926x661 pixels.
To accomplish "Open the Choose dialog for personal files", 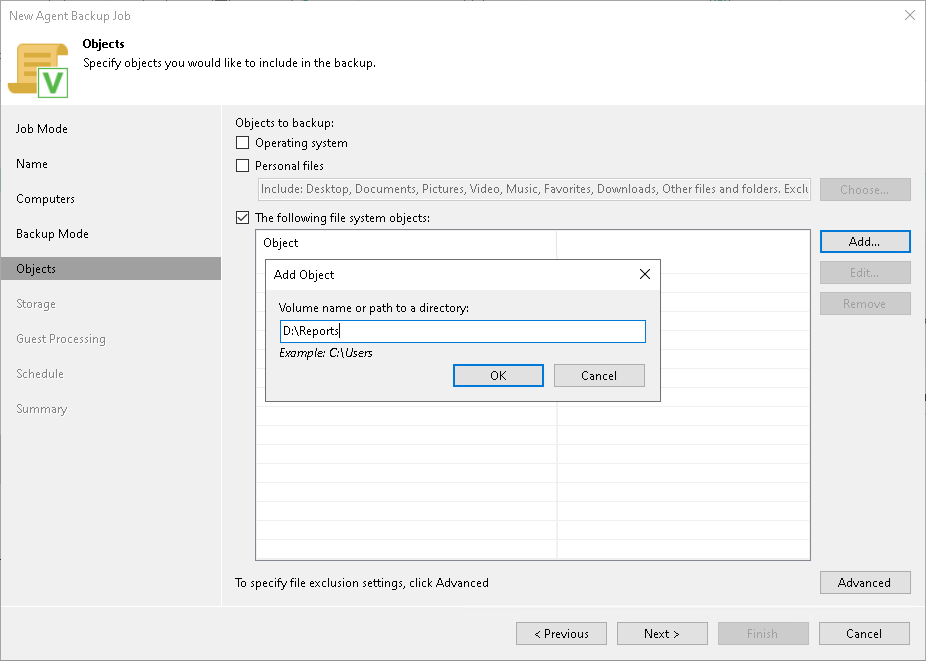I will 864,189.
